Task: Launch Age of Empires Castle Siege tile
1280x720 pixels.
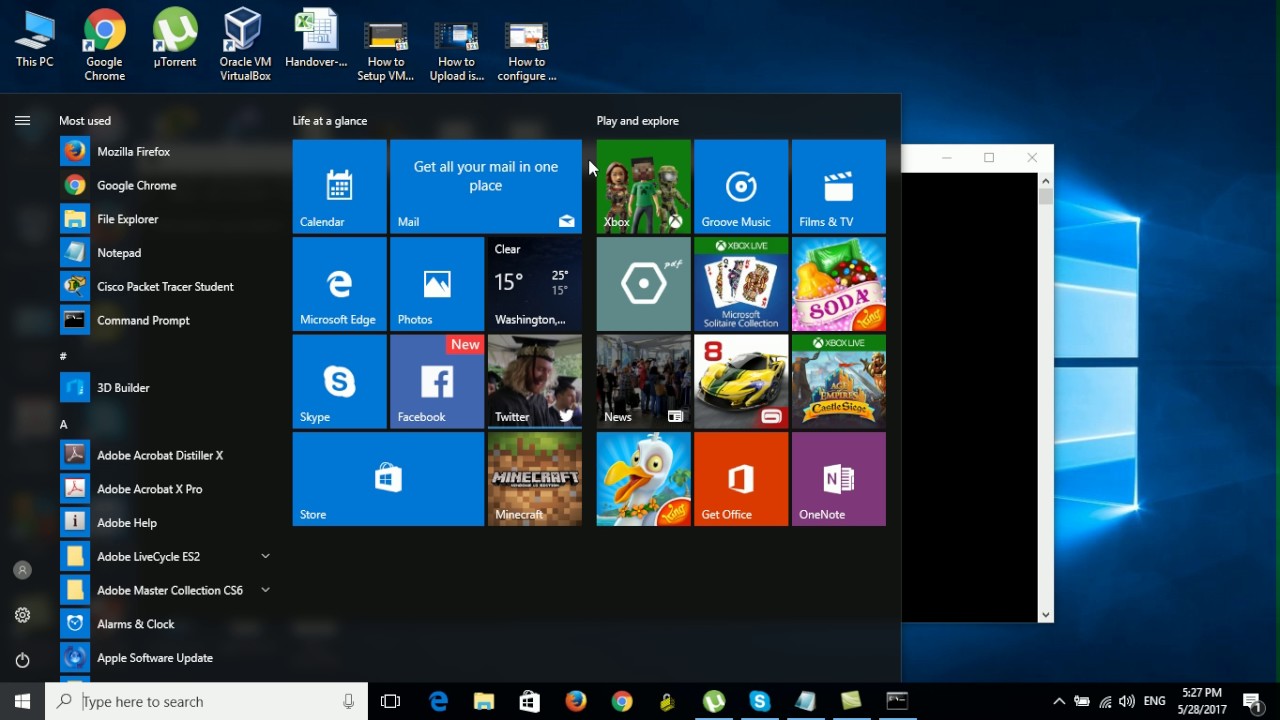Action: tap(839, 381)
